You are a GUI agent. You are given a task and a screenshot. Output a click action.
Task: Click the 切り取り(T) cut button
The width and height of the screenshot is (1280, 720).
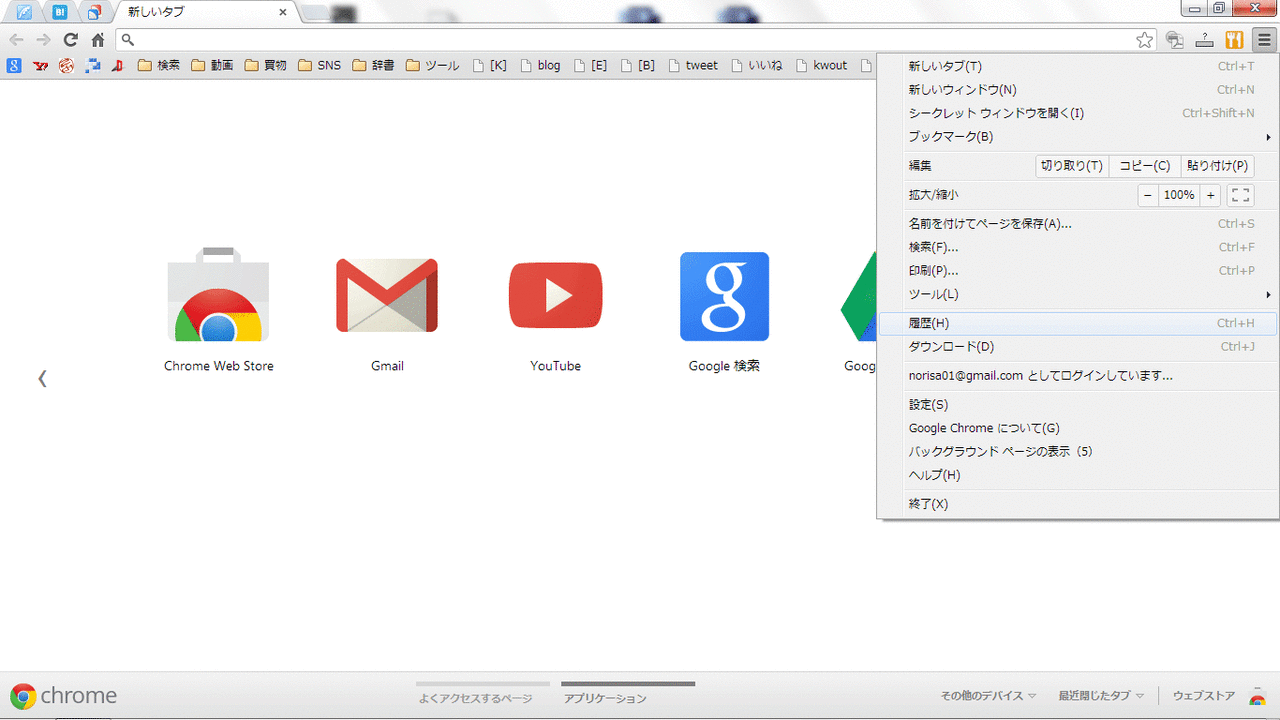pos(1072,166)
